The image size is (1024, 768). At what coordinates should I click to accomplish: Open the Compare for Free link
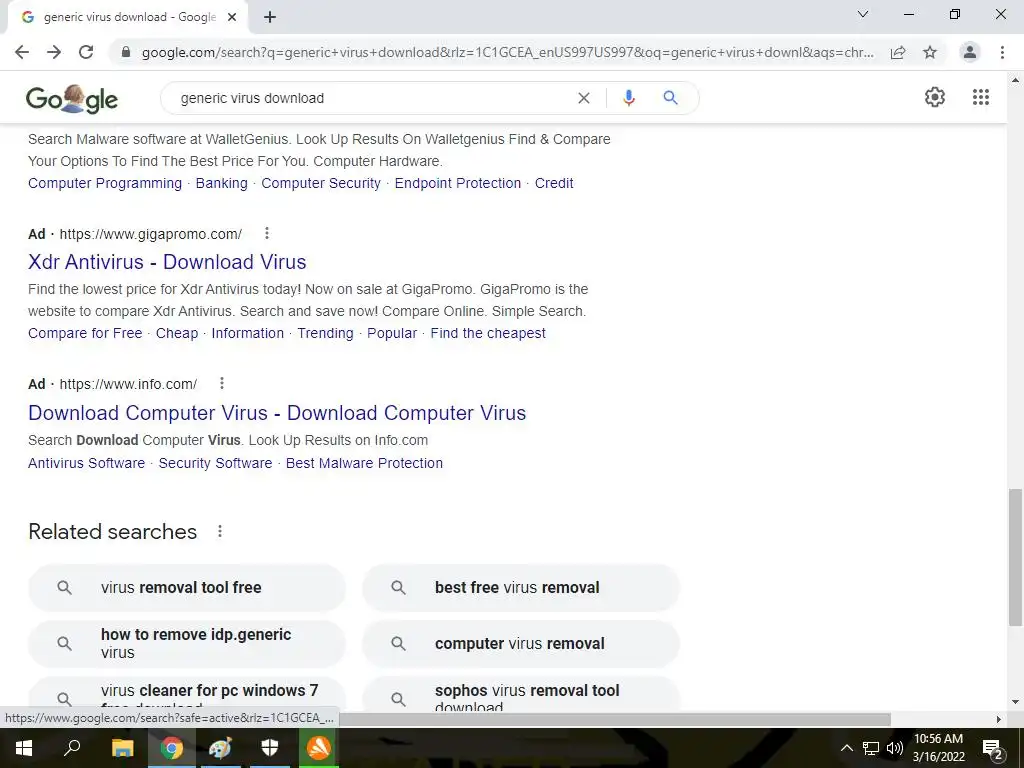pyautogui.click(x=85, y=333)
